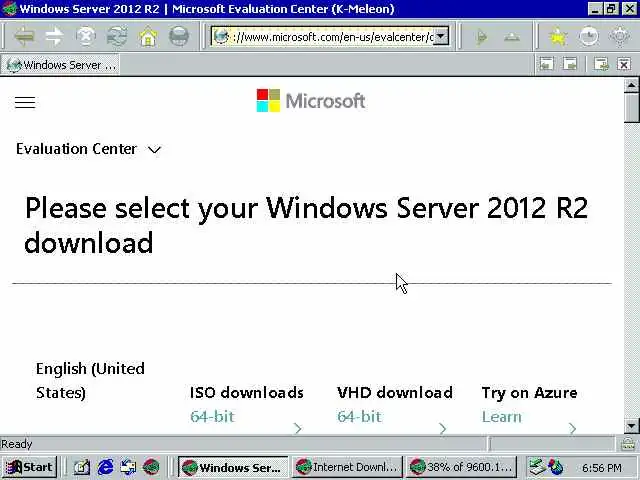Click the Try on Azure heading

point(529,393)
